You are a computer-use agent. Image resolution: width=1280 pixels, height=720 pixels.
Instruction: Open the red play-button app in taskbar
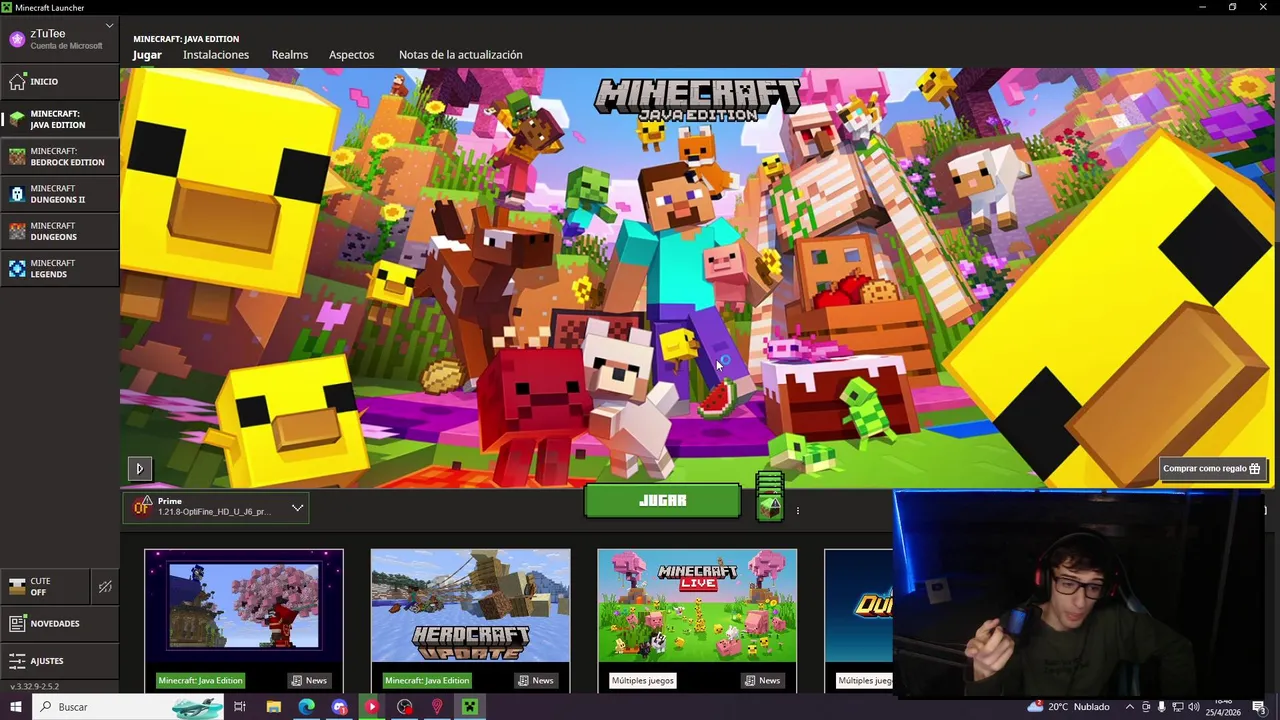(x=371, y=707)
